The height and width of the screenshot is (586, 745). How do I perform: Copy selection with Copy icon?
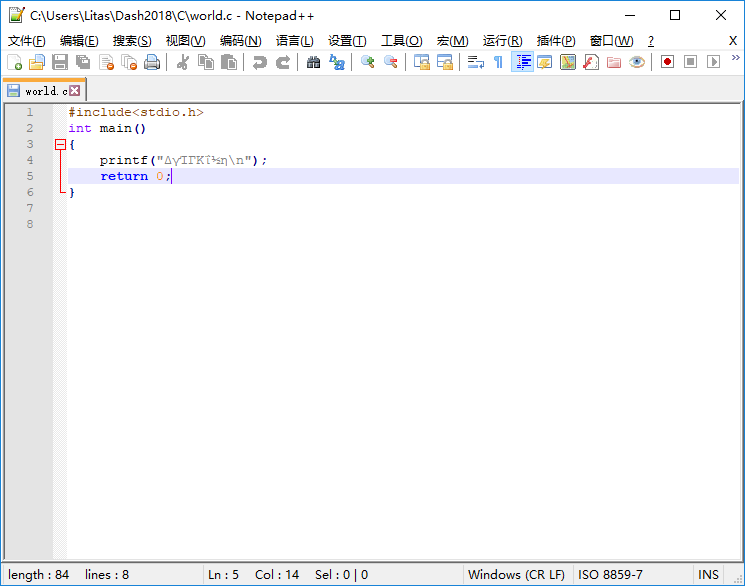point(206,62)
